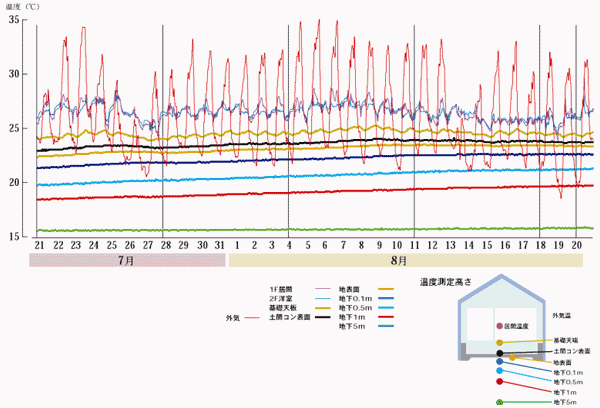Click the 7月 month bar
Screen dimensions: 600x408
point(127,260)
